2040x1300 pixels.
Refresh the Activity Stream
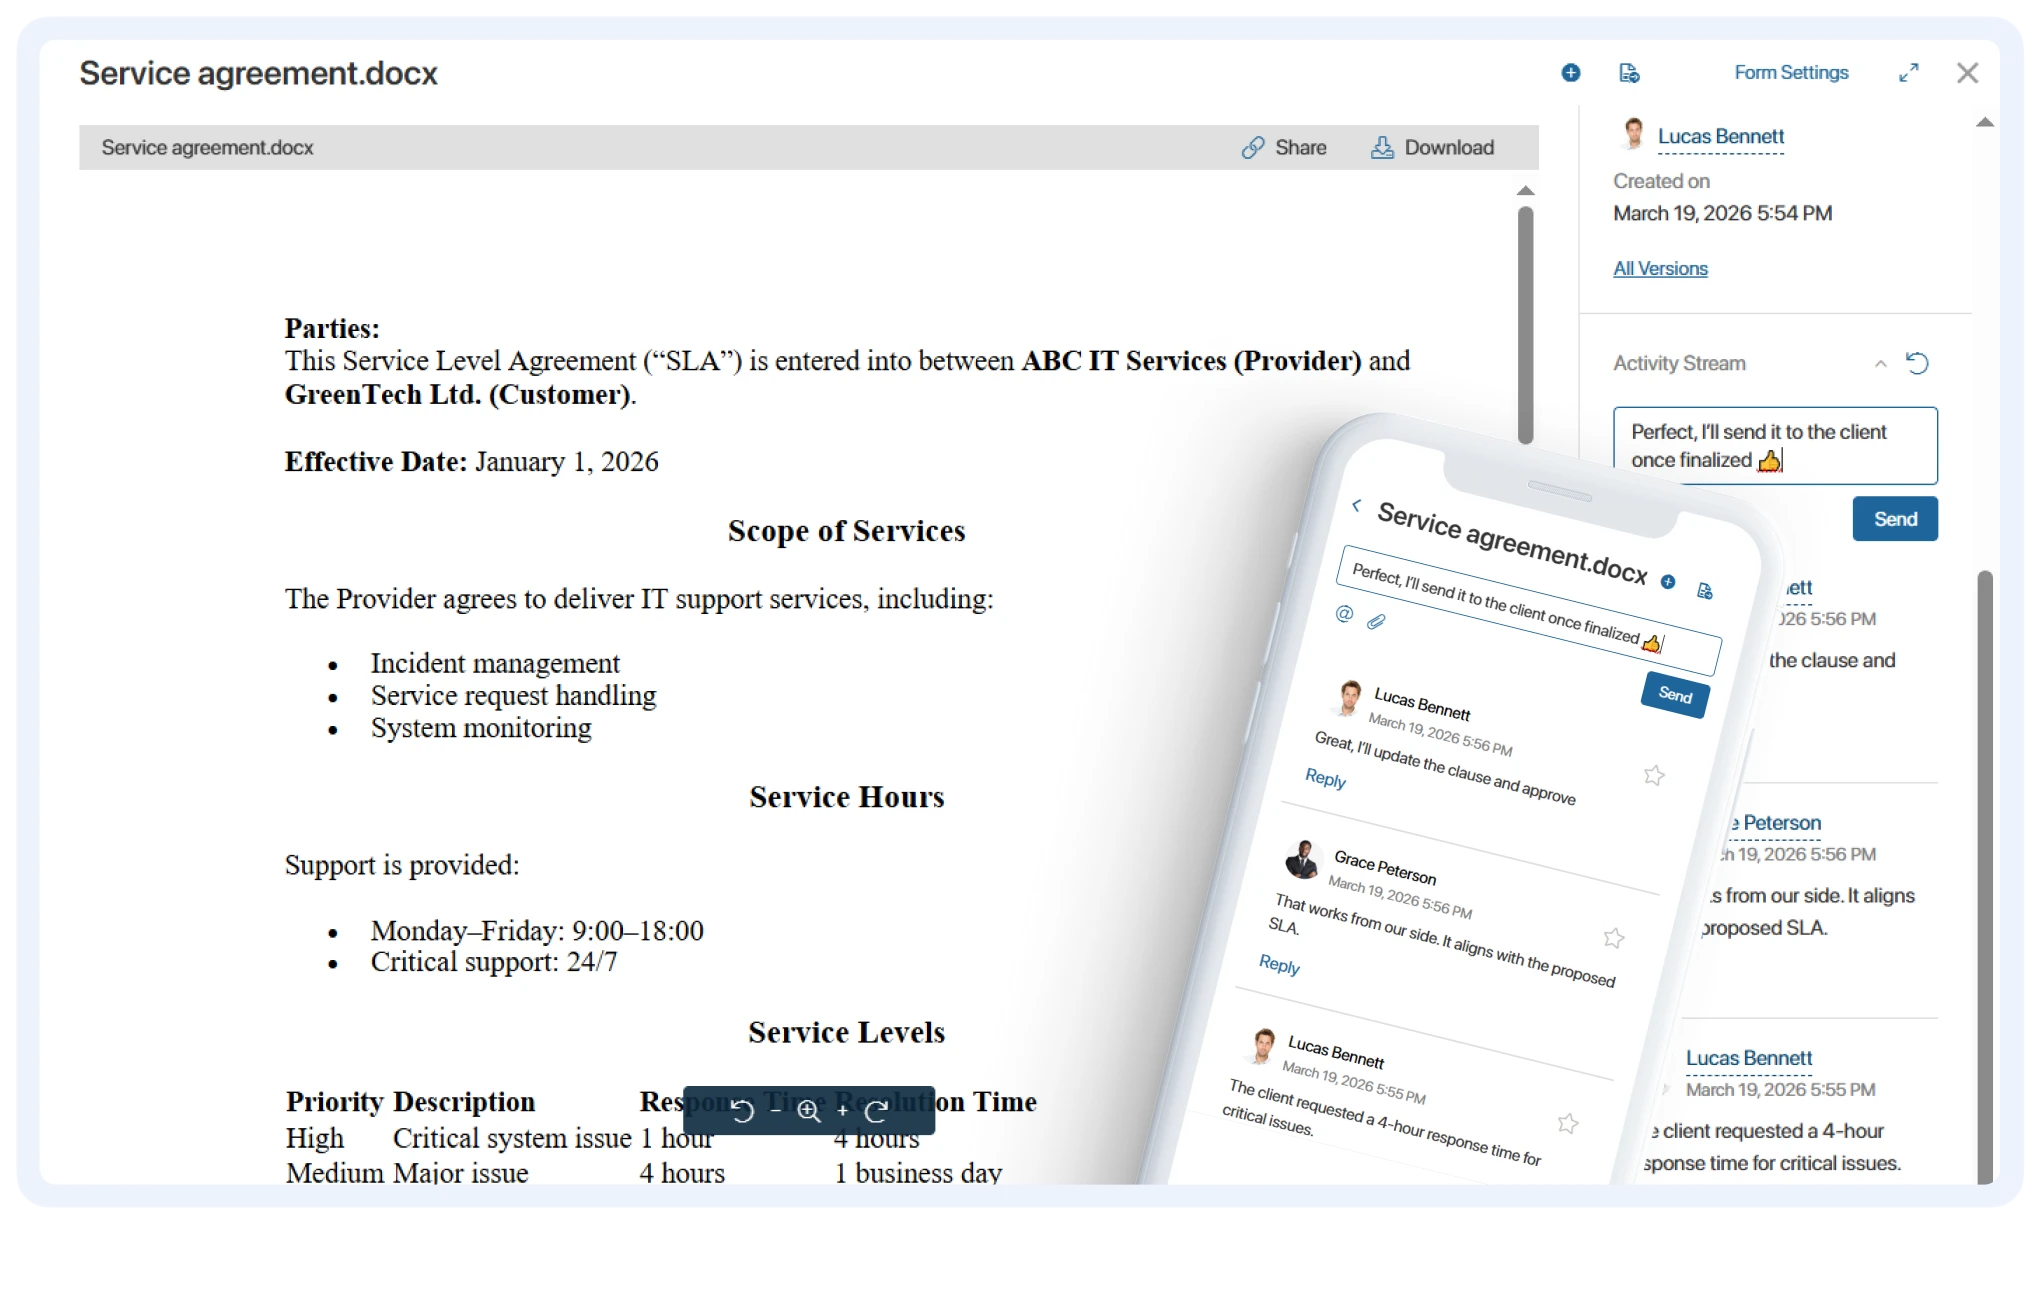(x=1917, y=363)
